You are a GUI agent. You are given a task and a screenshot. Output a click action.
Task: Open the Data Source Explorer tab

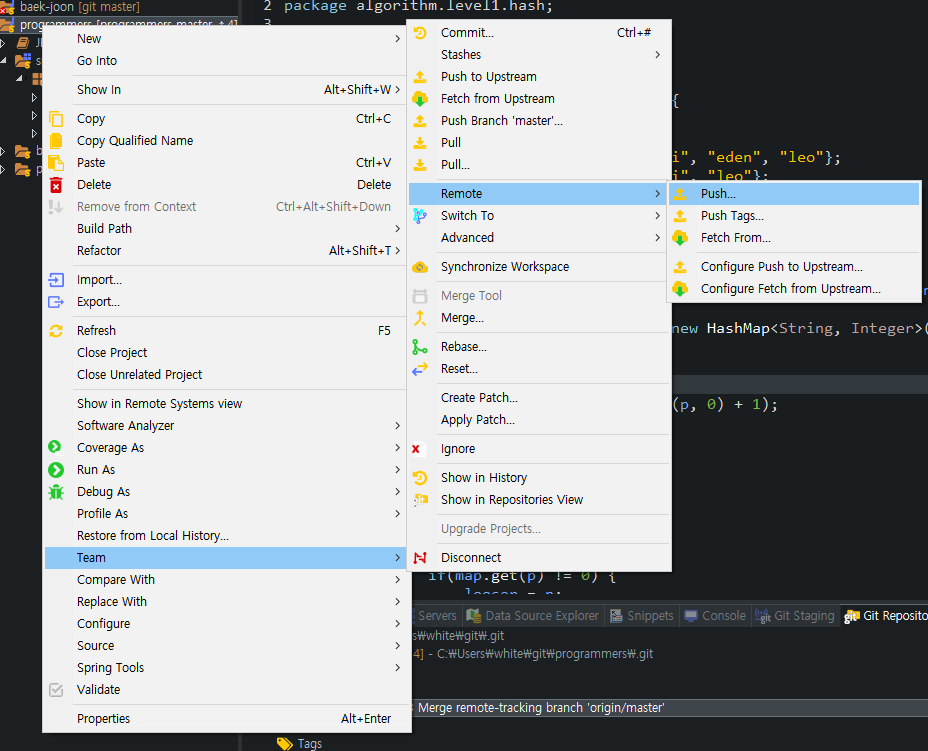coord(534,615)
